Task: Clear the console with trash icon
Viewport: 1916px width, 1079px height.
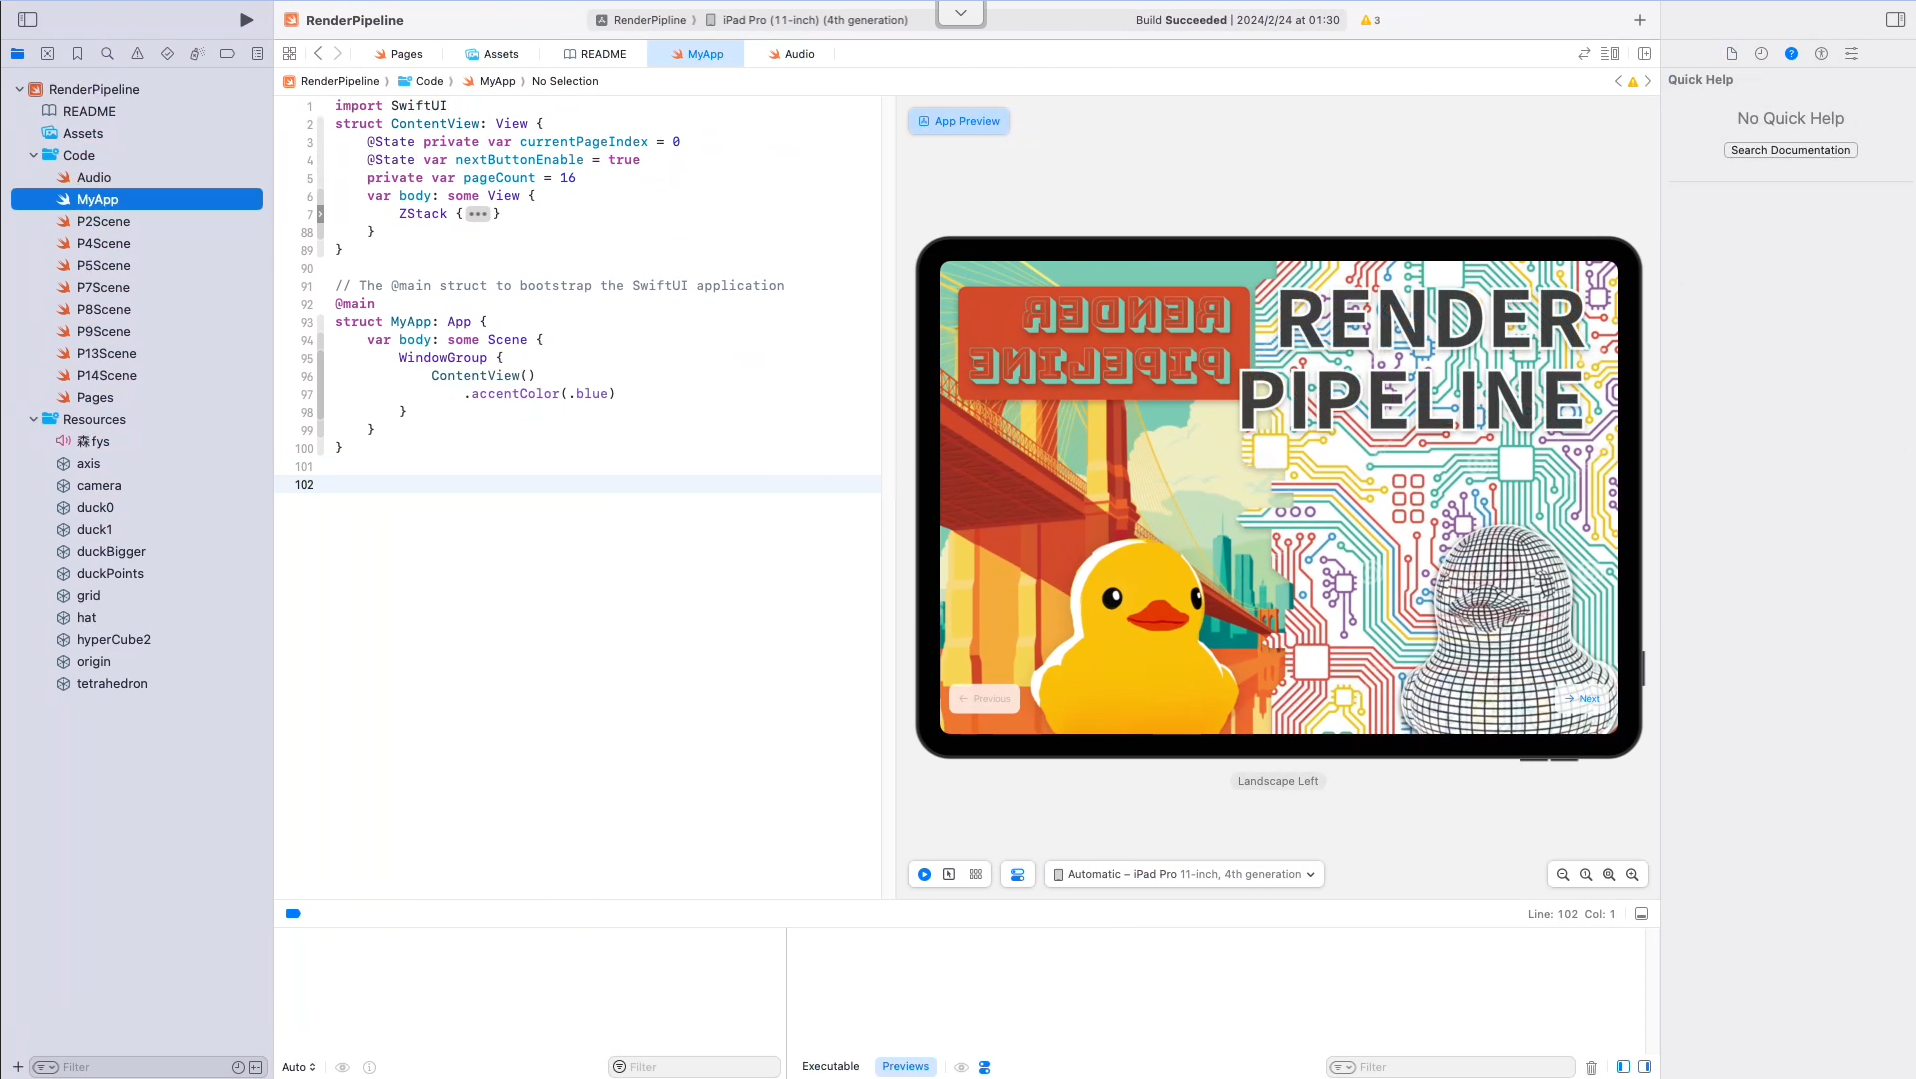Action: (x=1591, y=1067)
